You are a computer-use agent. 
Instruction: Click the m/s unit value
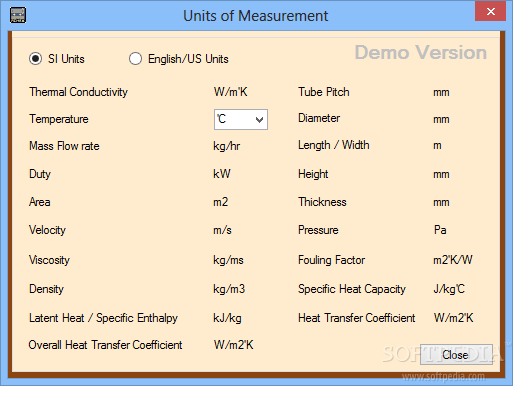tap(222, 230)
